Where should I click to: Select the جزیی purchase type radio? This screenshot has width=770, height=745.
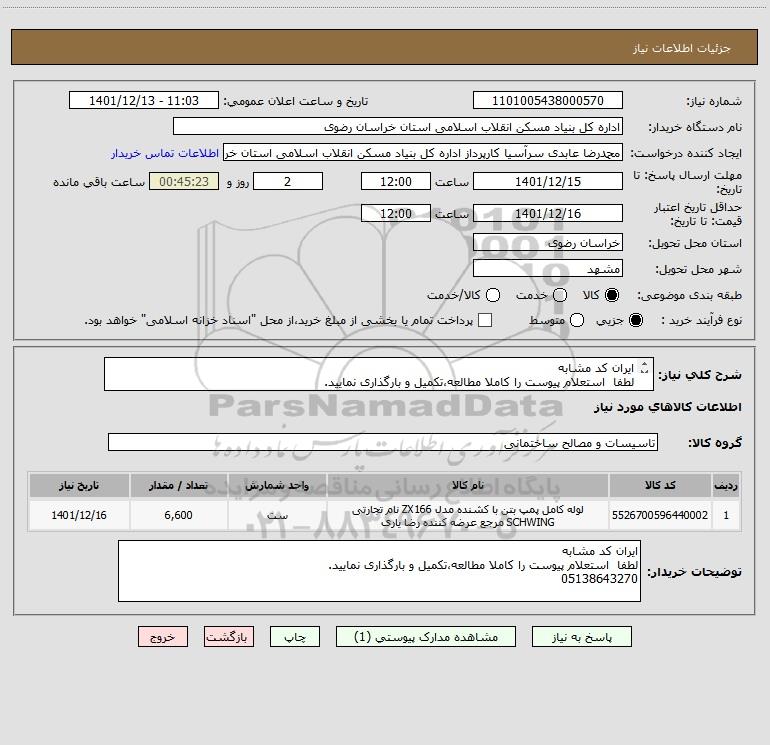point(635,320)
